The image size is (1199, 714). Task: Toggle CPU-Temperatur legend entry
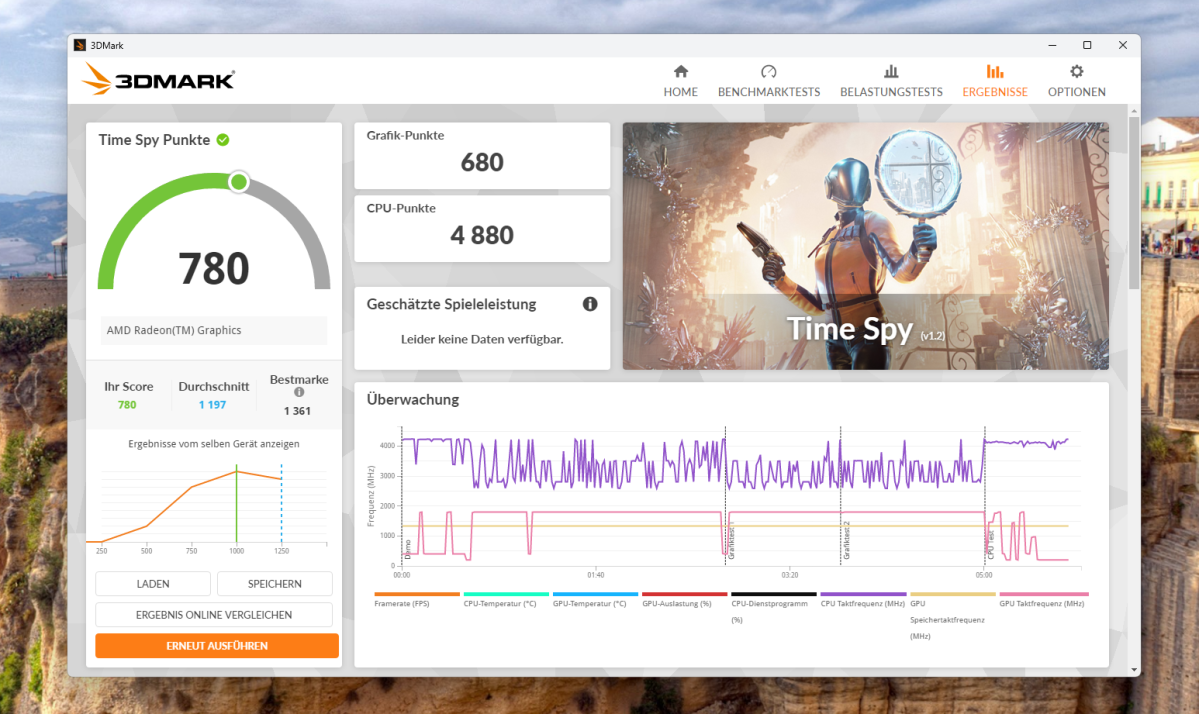pos(505,600)
